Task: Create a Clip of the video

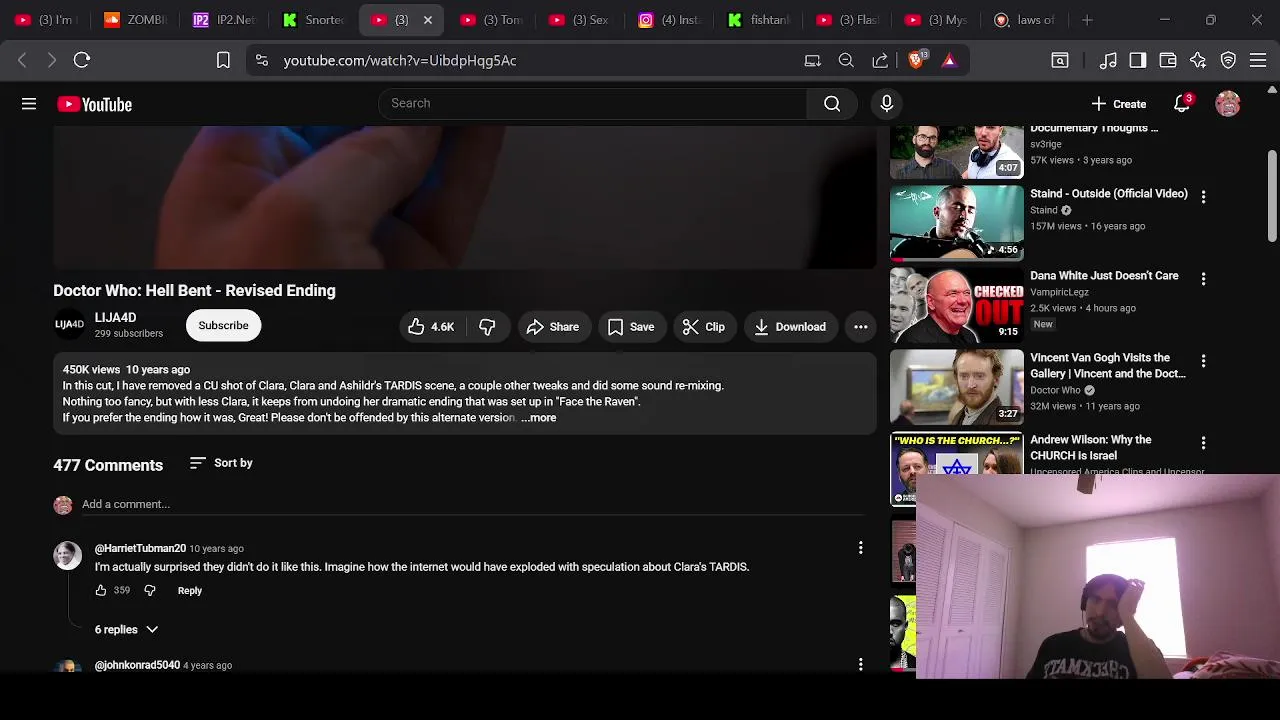Action: [704, 326]
